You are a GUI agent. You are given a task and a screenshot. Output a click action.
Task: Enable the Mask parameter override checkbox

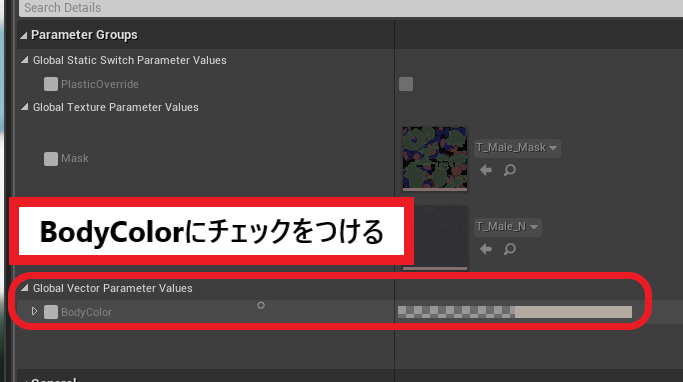[x=51, y=159]
